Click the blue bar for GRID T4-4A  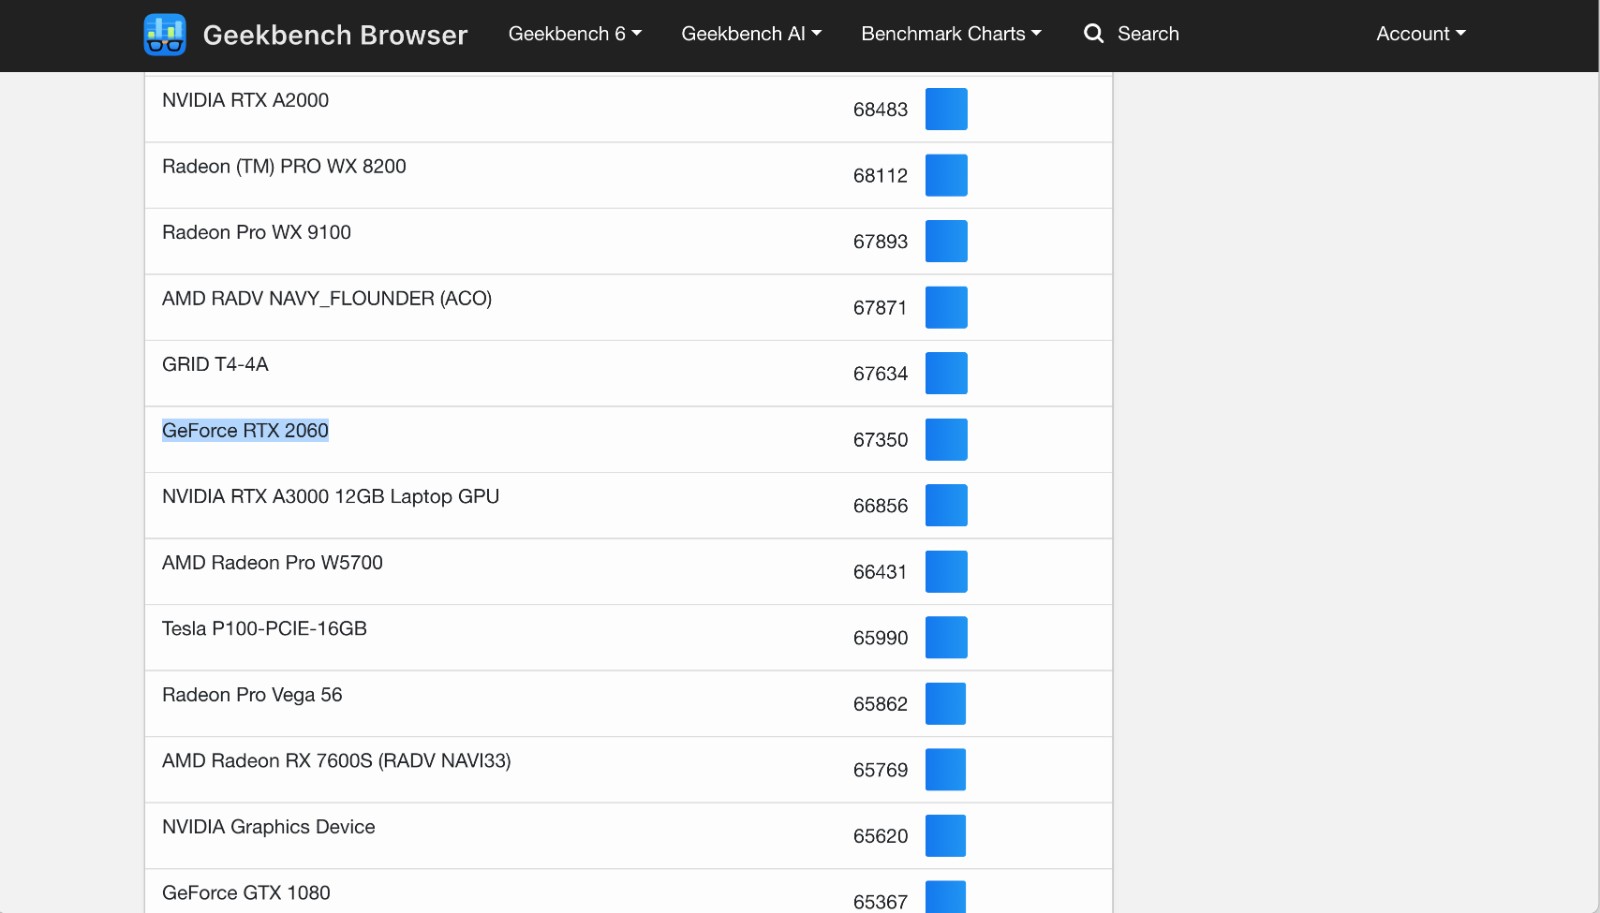[946, 373]
